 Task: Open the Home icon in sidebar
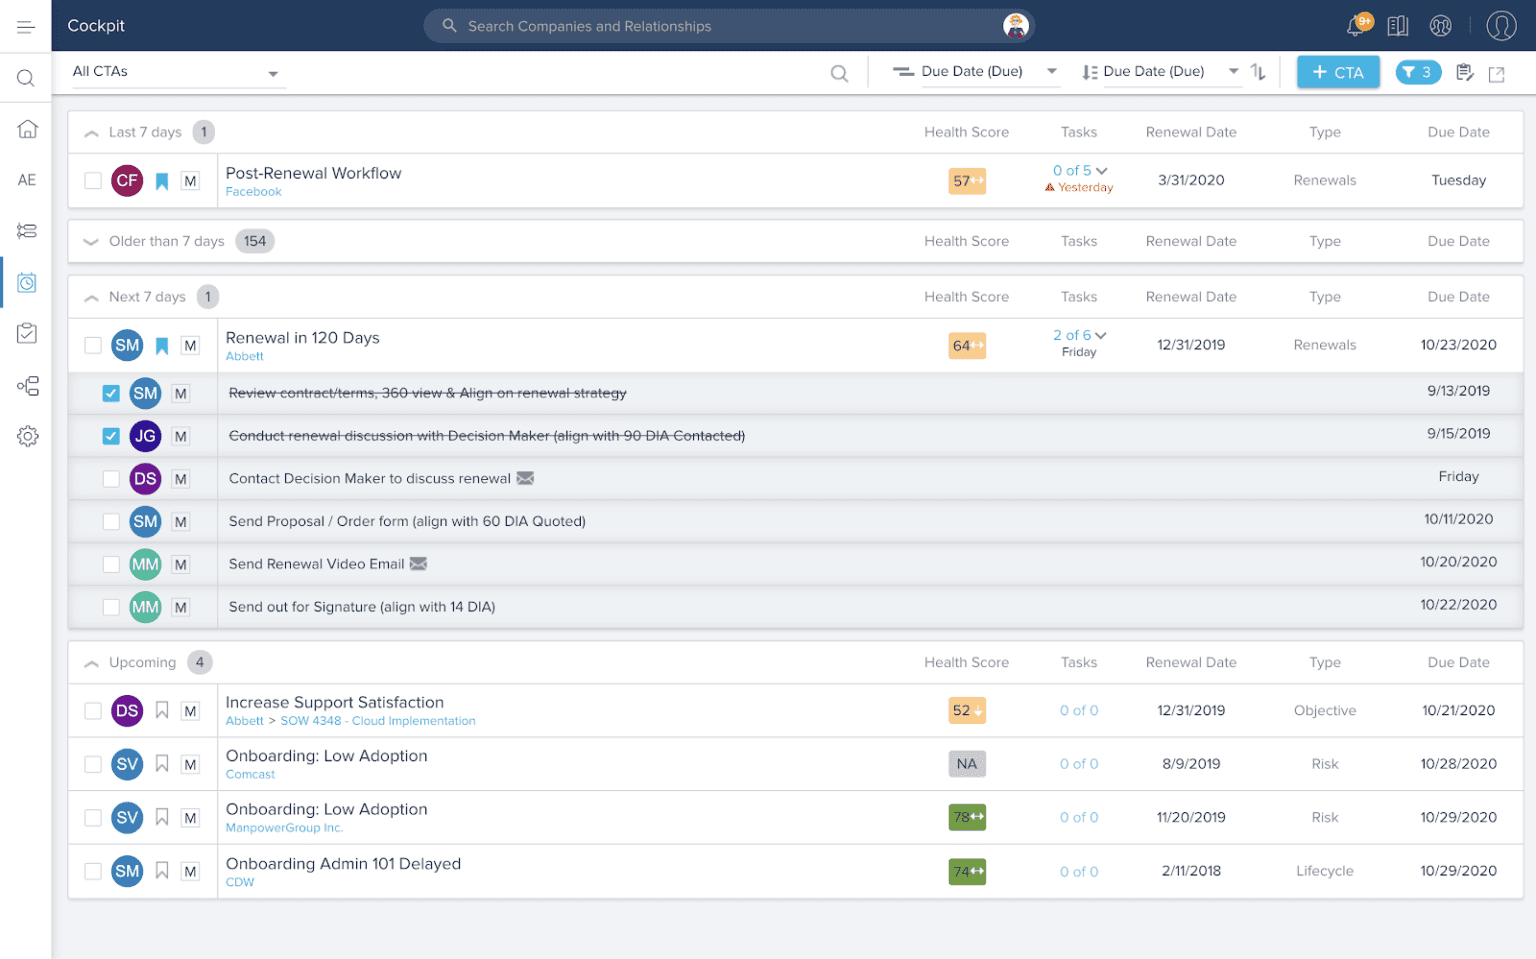[x=27, y=129]
